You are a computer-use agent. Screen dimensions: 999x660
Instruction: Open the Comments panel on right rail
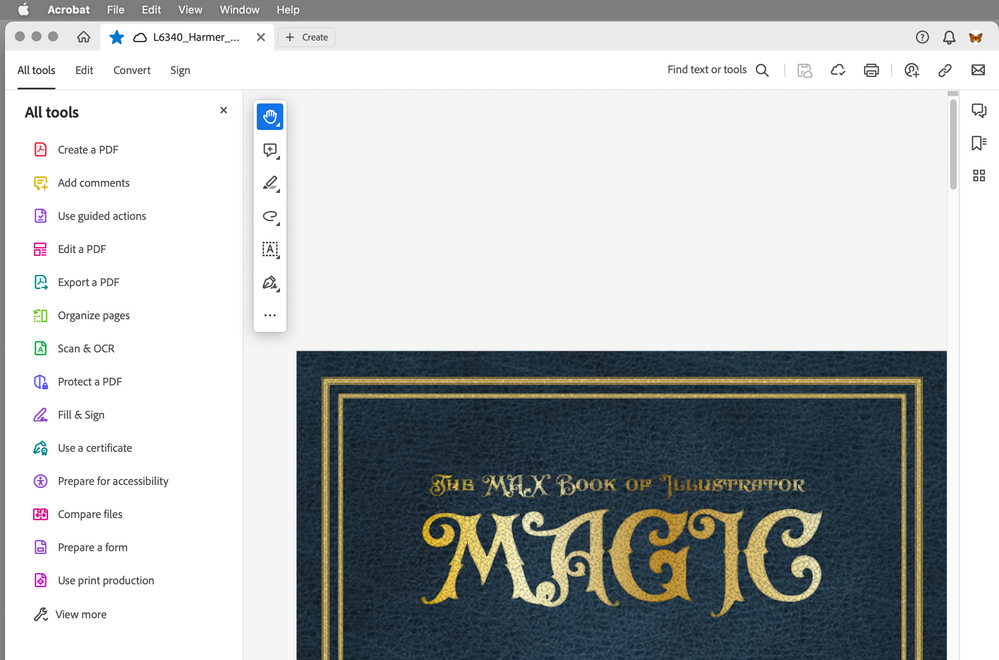979,111
